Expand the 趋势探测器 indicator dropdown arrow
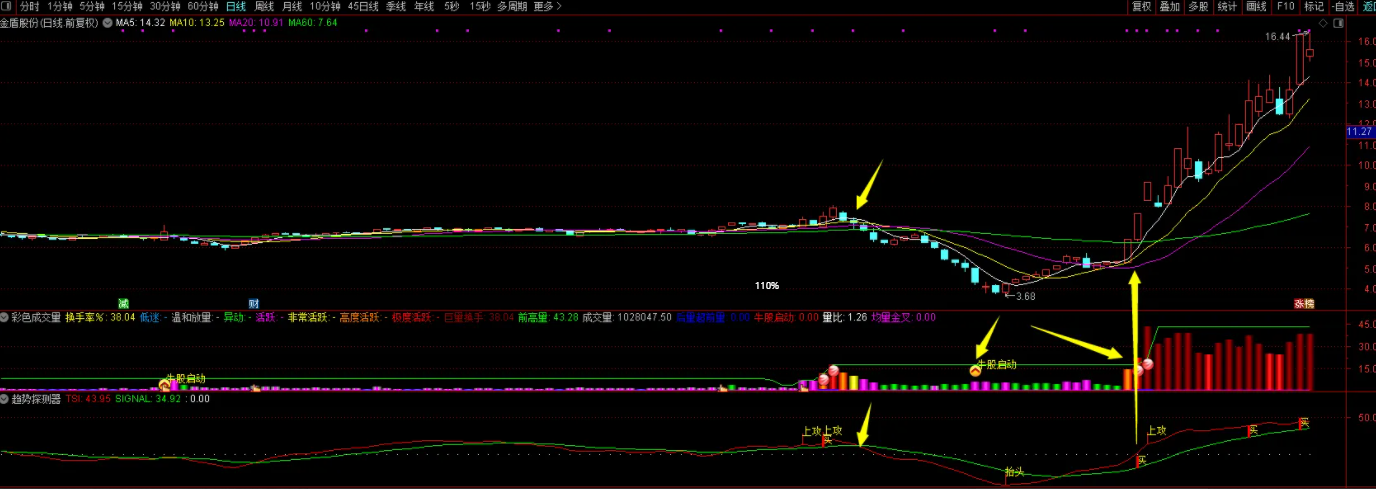Viewport: 1376px width, 489px height. pos(5,398)
